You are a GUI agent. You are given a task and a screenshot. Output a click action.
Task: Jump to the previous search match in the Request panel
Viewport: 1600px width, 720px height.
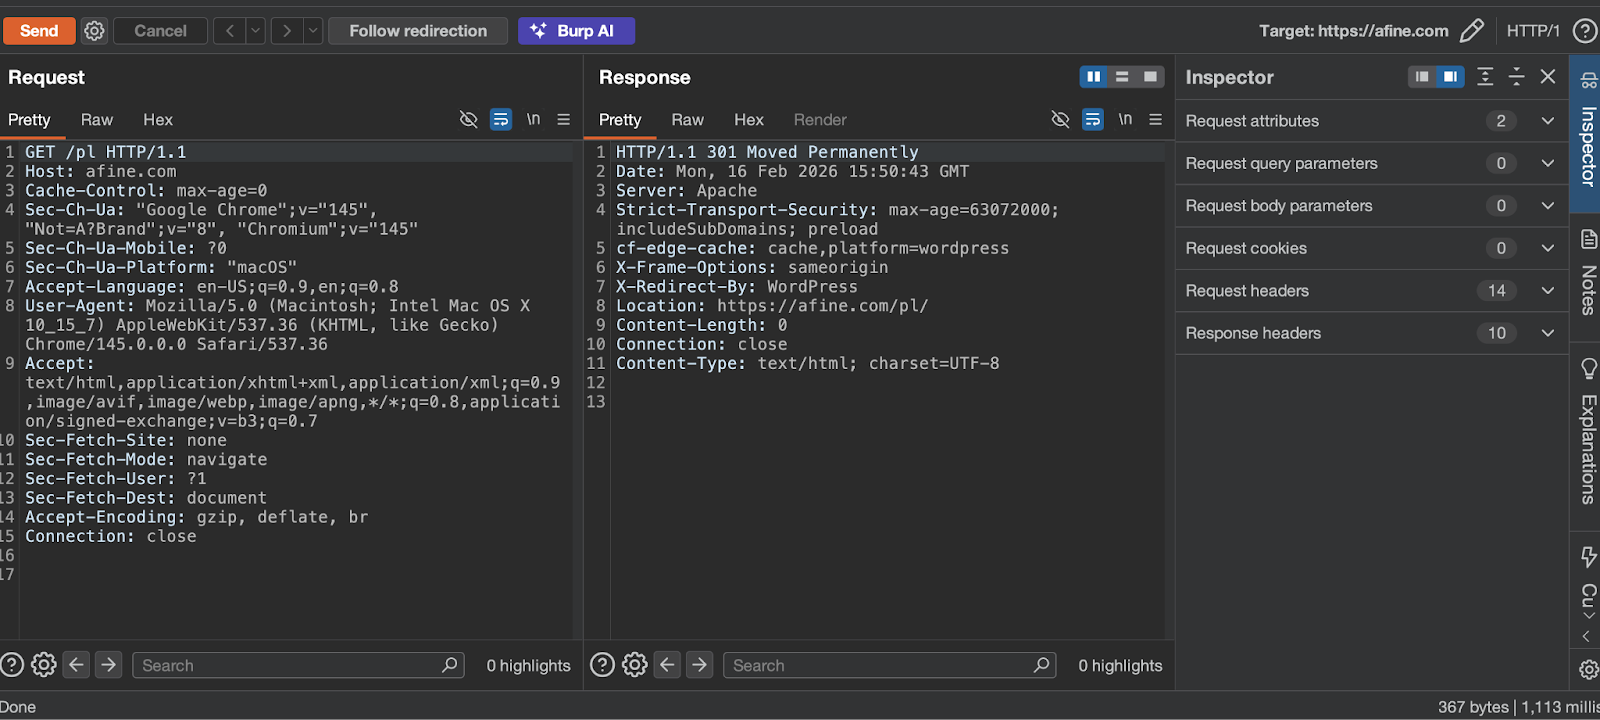click(76, 664)
